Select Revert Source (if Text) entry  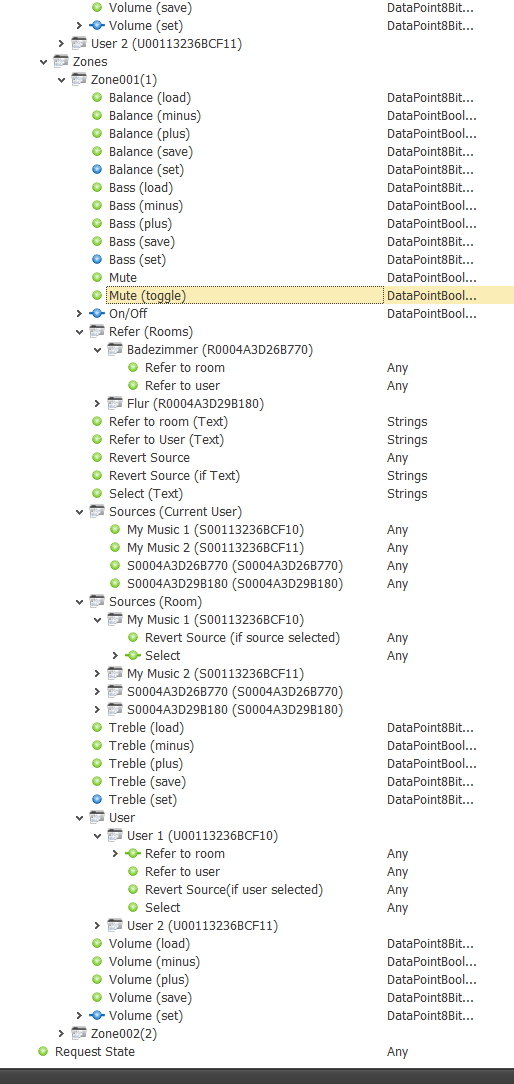[x=174, y=475]
